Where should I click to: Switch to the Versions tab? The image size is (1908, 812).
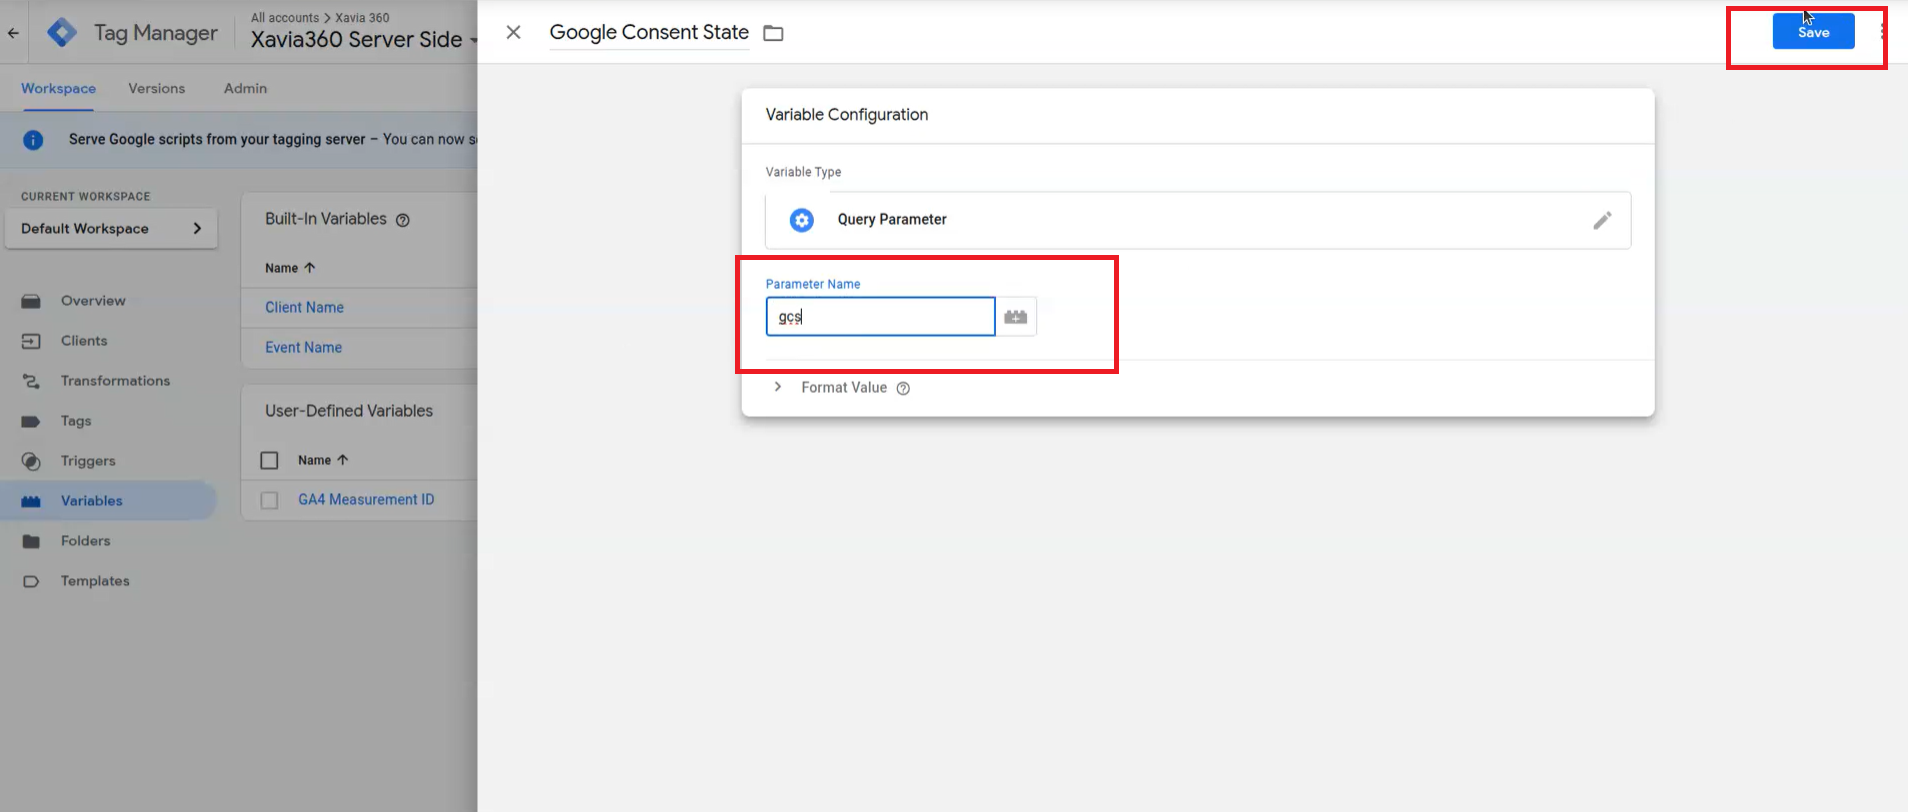157,88
